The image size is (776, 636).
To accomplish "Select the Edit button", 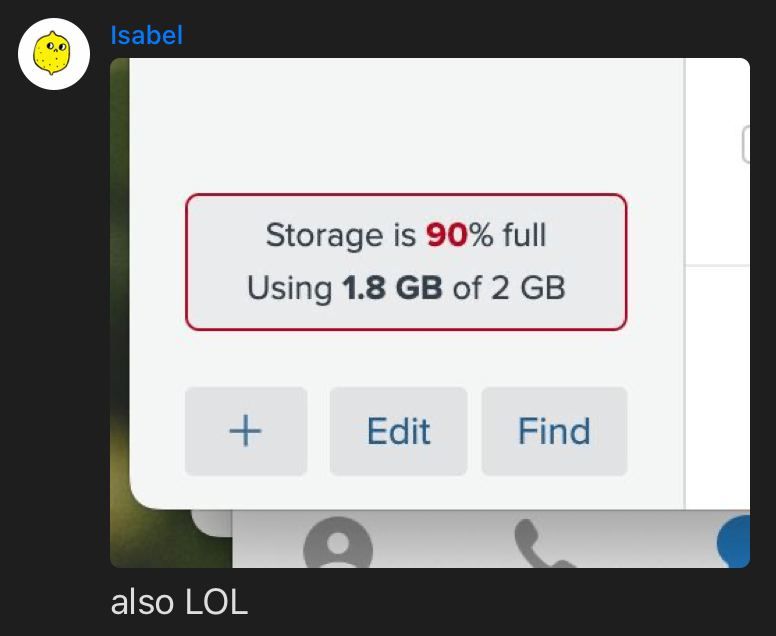I will 398,431.
